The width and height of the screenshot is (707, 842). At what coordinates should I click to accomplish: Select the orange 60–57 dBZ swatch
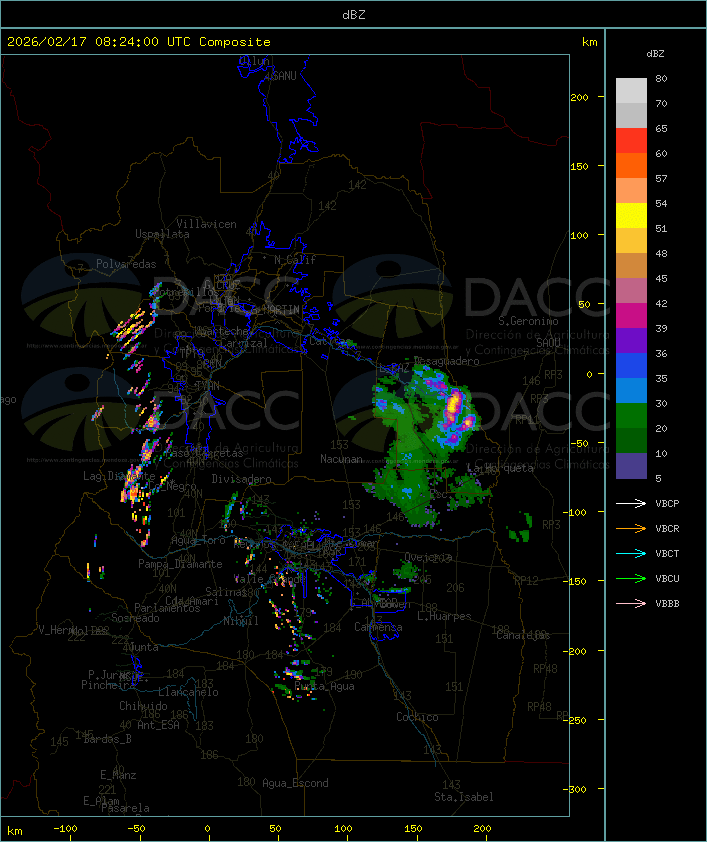pos(631,165)
